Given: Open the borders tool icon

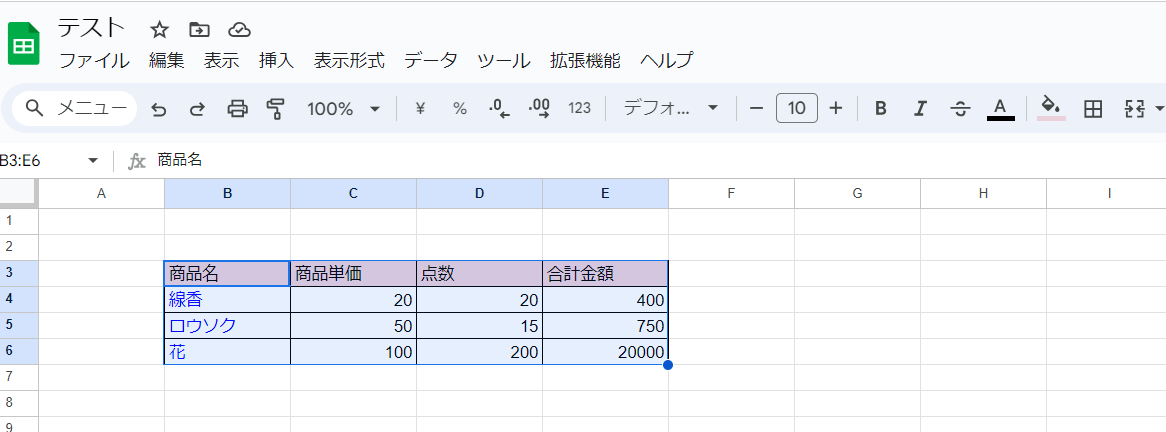Looking at the screenshot, I should [1093, 109].
